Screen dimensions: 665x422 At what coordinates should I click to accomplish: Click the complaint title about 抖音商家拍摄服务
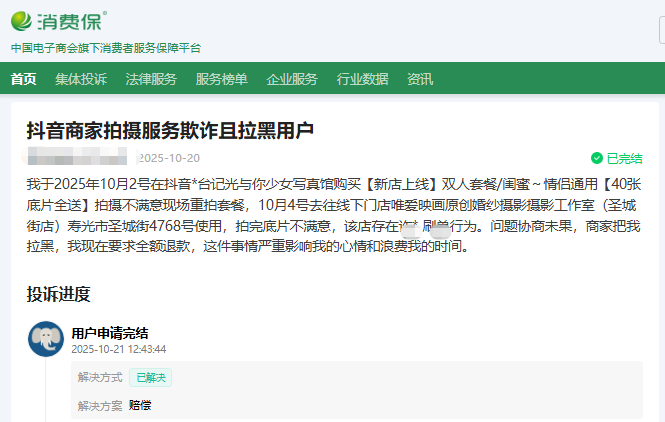click(170, 130)
